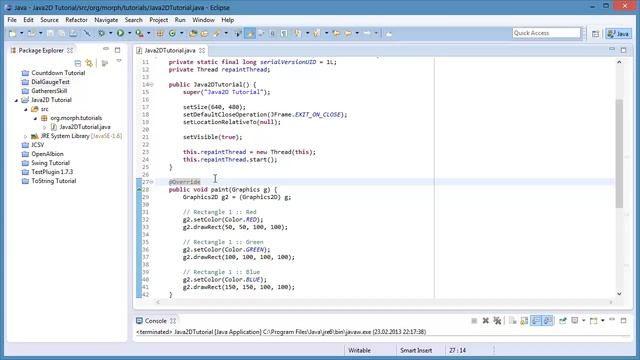The height and width of the screenshot is (360, 640).
Task: Expand the JRE System Library node
Action: click(x=26, y=136)
